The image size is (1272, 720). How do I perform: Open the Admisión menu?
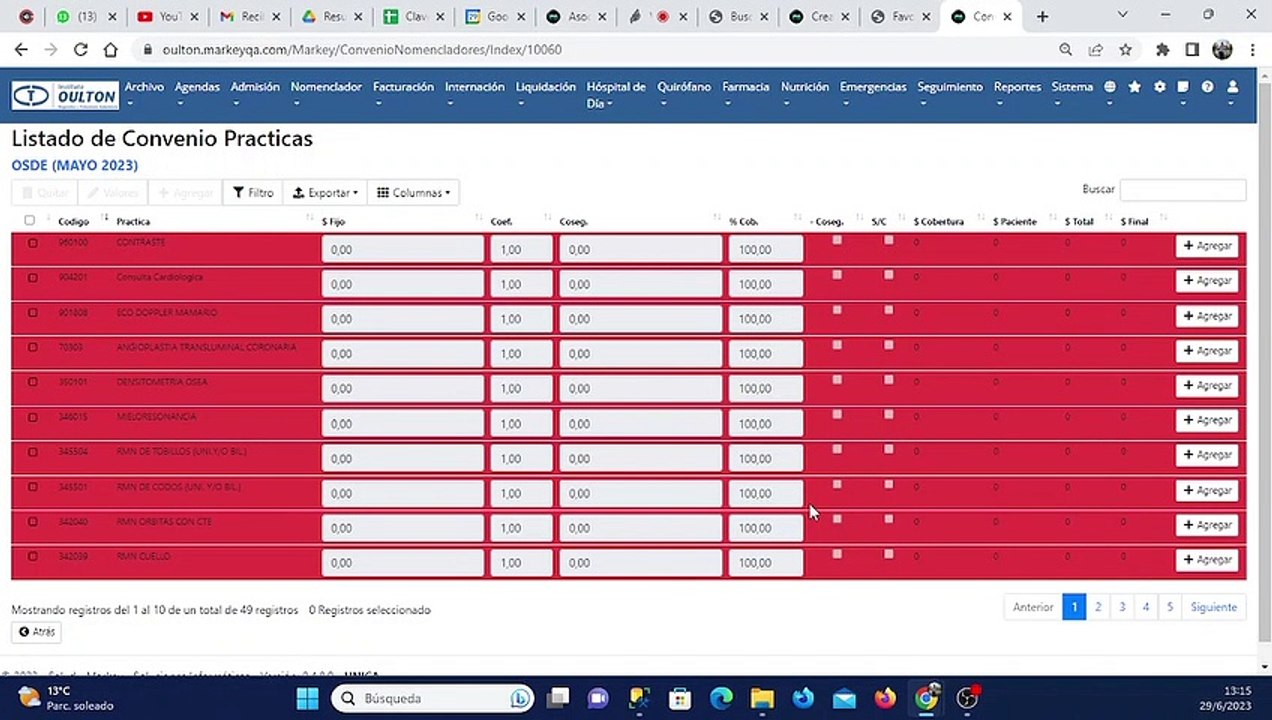point(255,93)
